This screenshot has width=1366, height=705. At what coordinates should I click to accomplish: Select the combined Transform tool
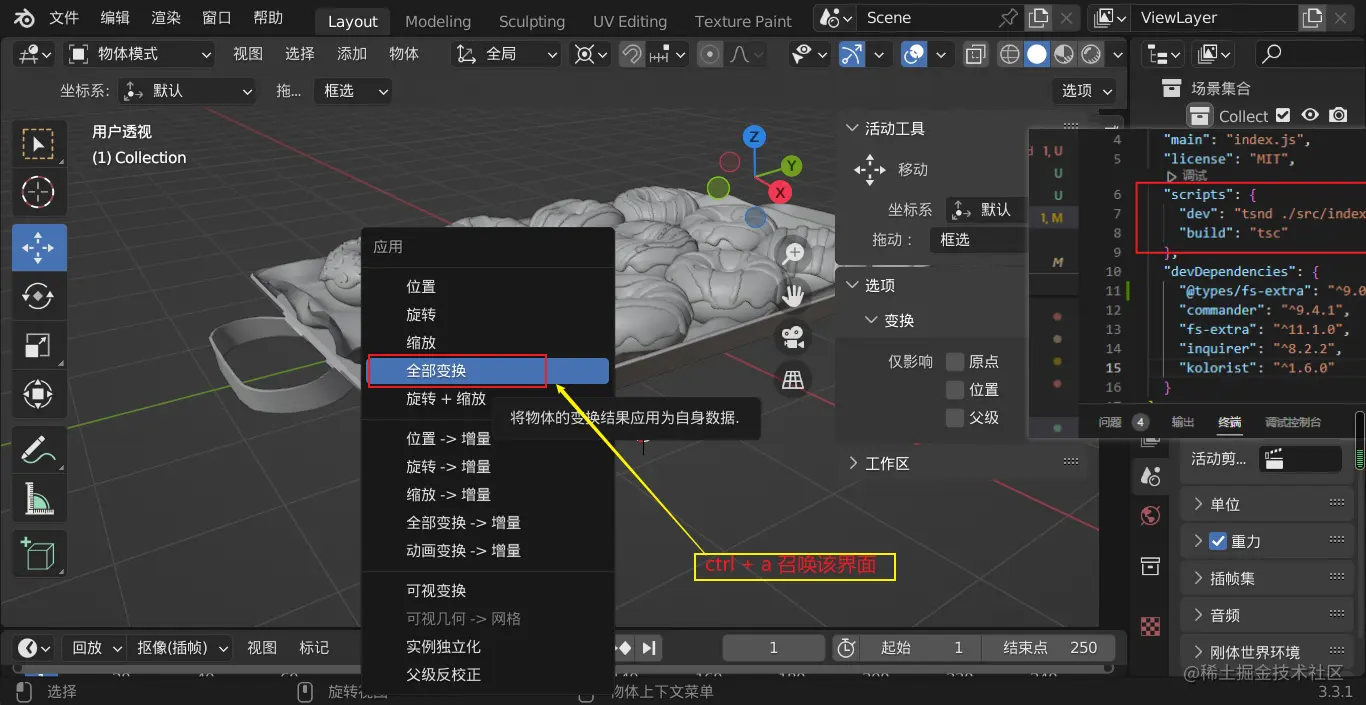(x=39, y=393)
